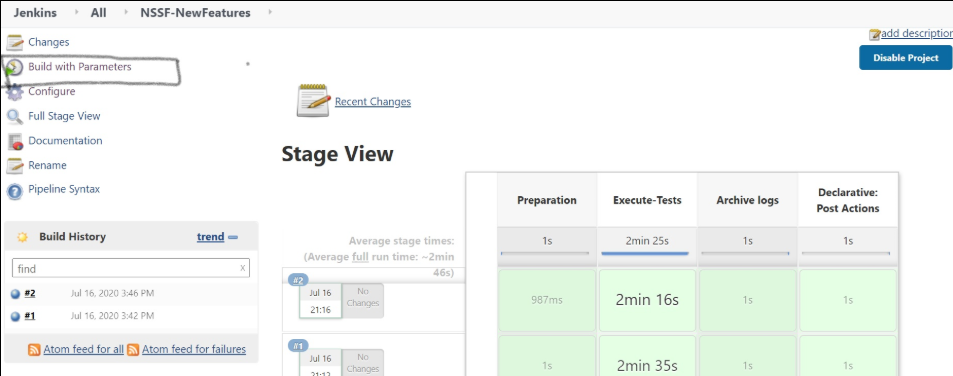Image resolution: width=953 pixels, height=376 pixels.
Task: Open build #1 in Build History
Action: (30, 316)
